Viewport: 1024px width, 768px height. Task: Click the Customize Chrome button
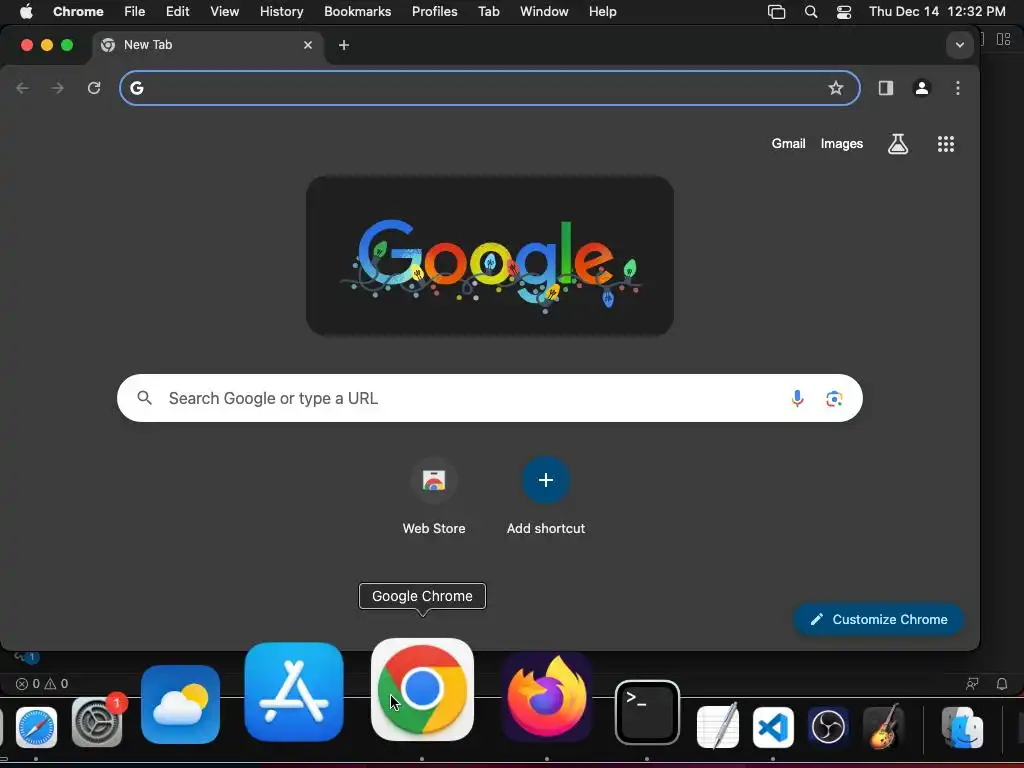click(x=878, y=619)
